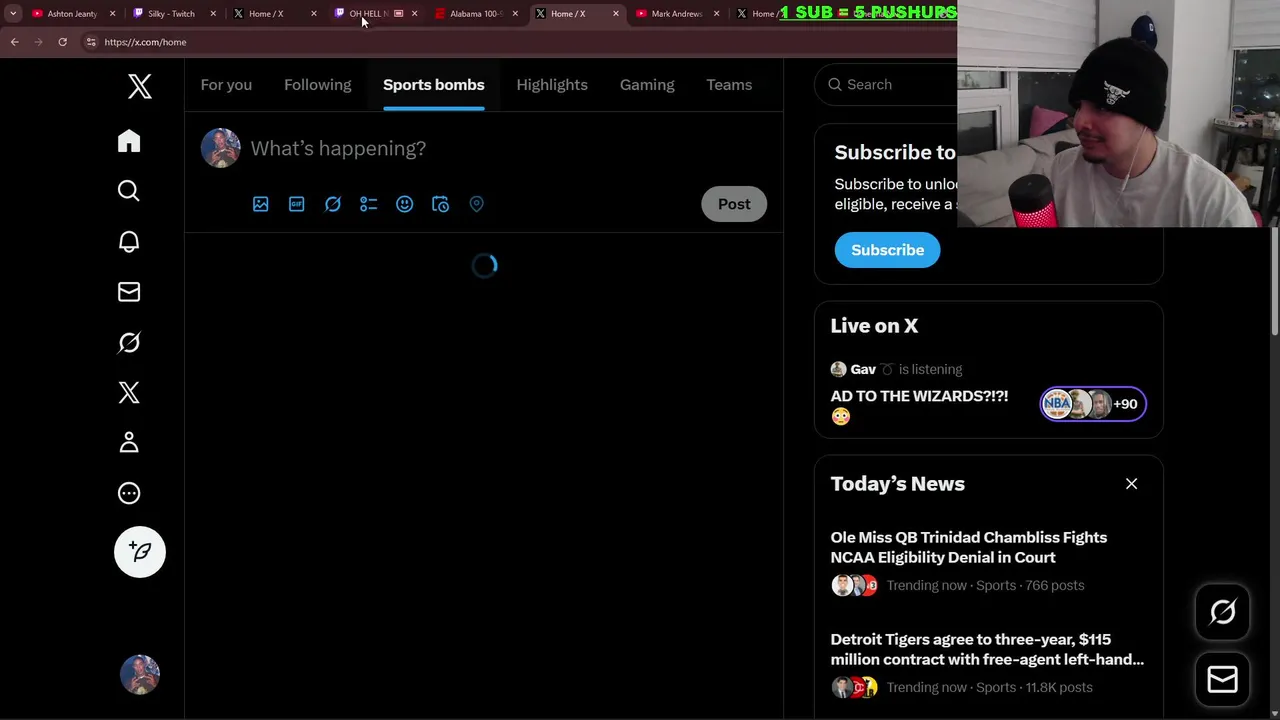The height and width of the screenshot is (720, 1280).
Task: Click Gav host name in Live on X
Action: point(863,369)
